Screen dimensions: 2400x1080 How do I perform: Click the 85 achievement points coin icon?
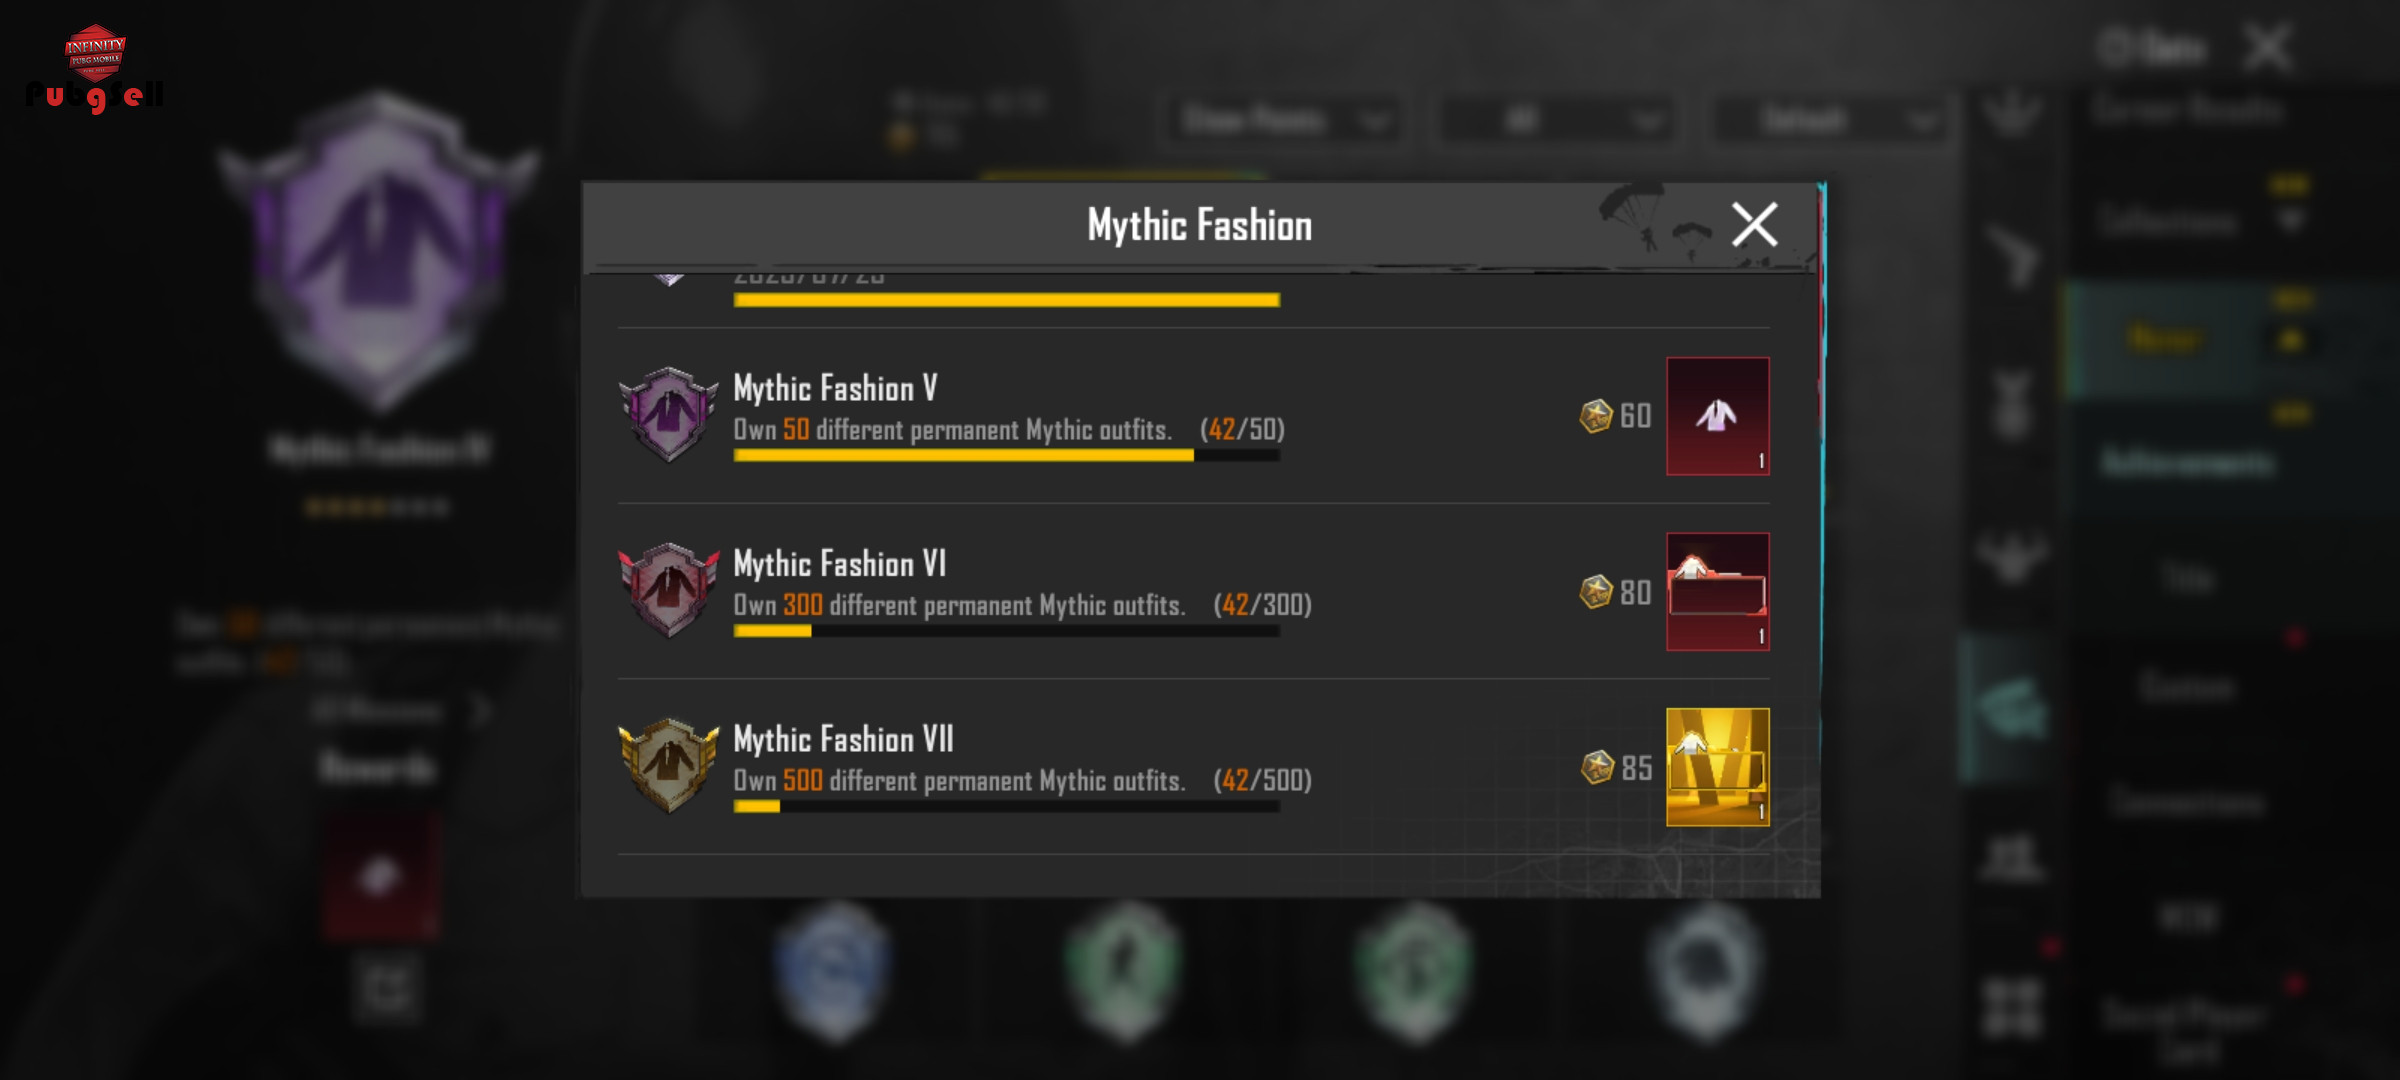pos(1597,767)
